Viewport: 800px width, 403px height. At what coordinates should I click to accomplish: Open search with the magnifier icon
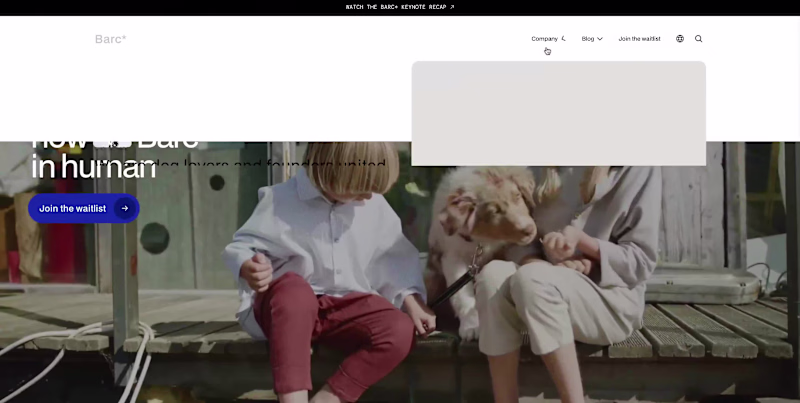point(698,39)
